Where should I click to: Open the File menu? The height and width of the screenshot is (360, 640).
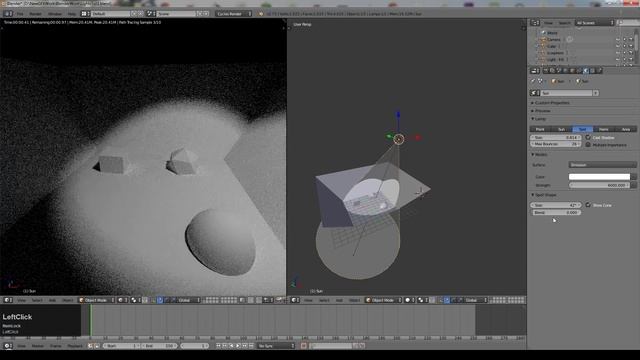coord(20,13)
